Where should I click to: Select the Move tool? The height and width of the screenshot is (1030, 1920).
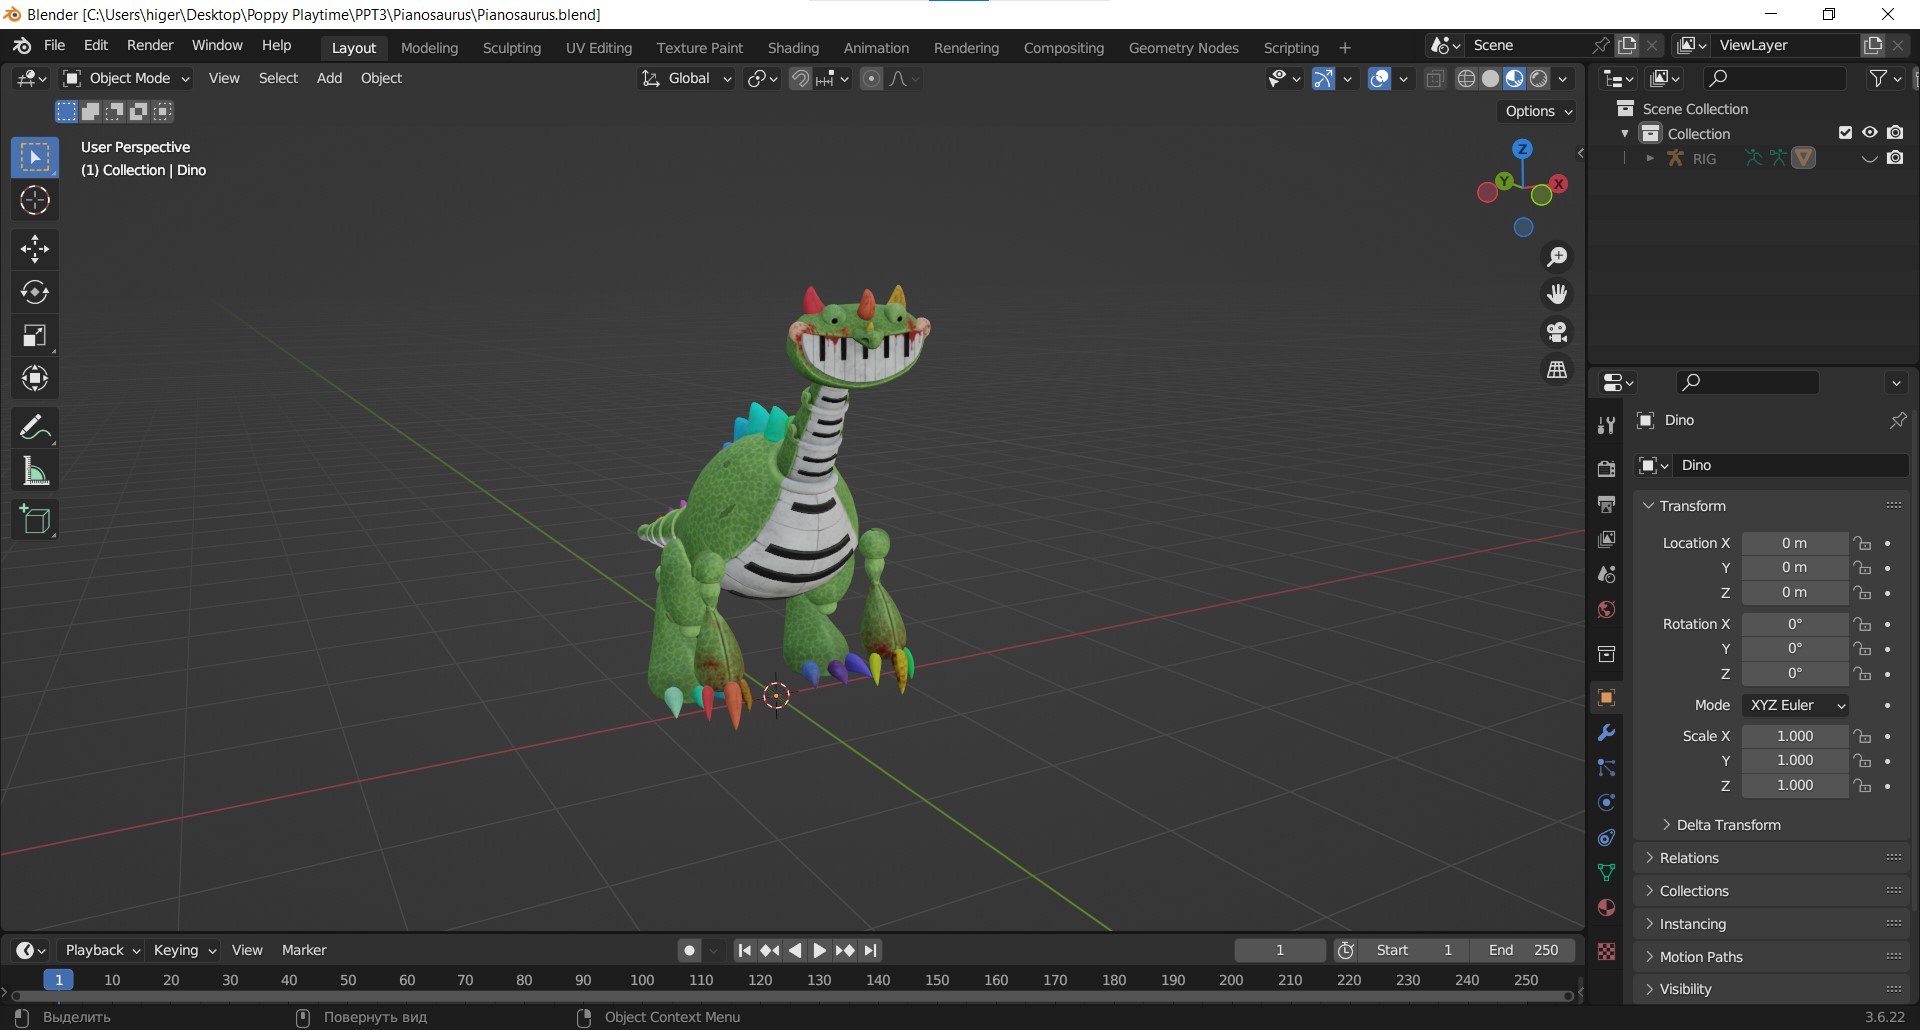coord(35,249)
